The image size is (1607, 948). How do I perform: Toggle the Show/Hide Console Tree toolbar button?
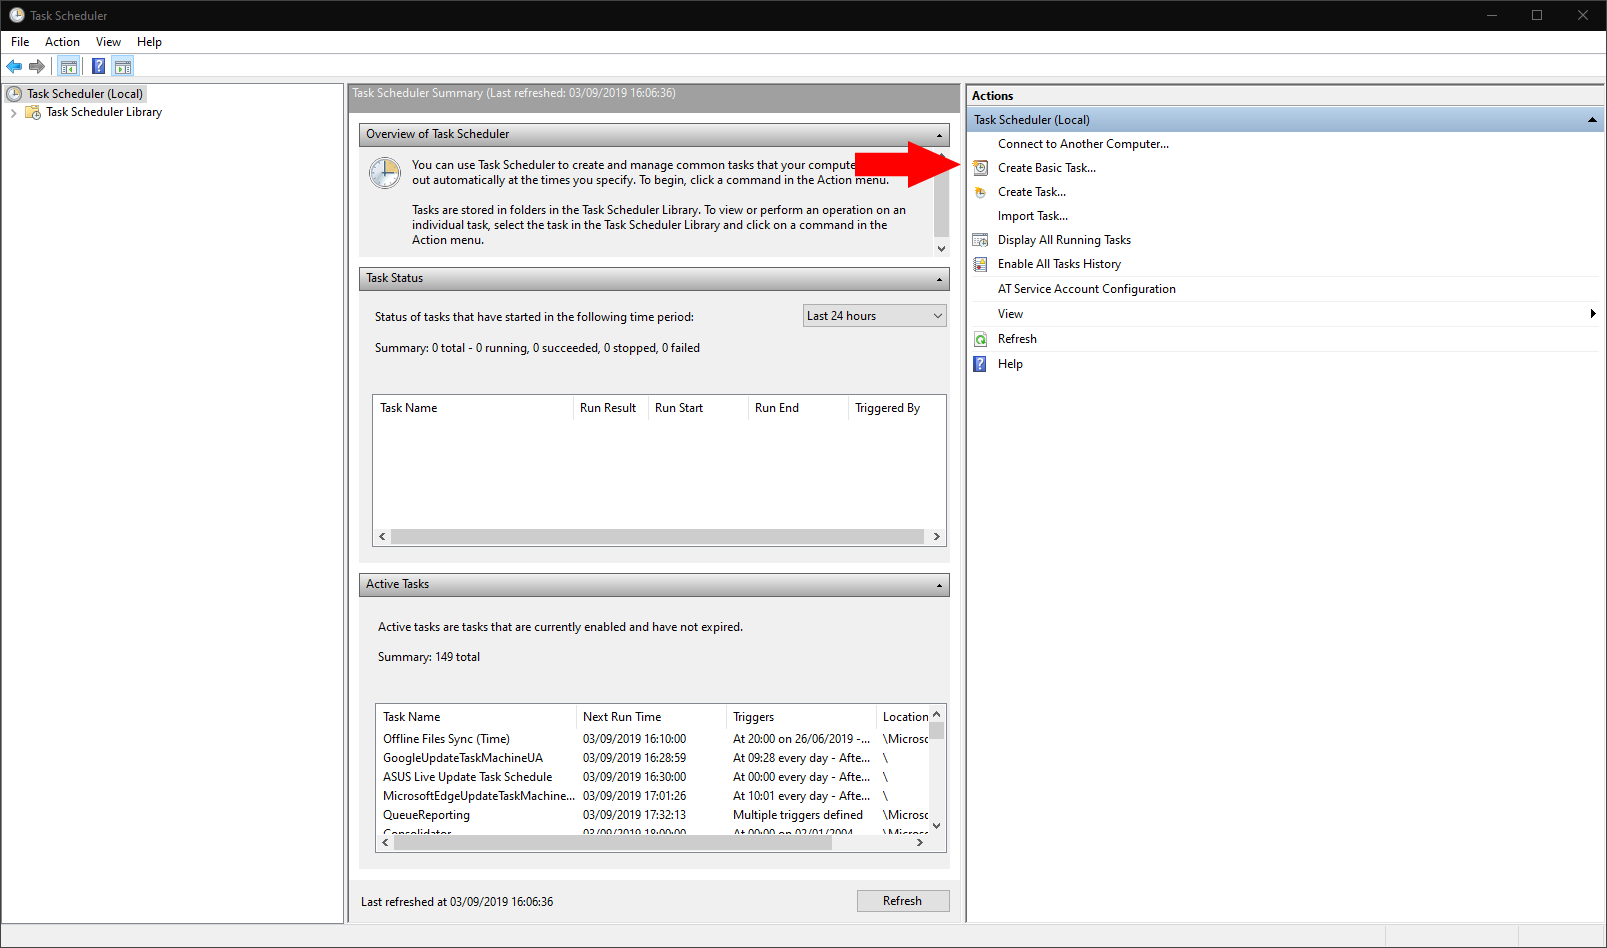click(x=68, y=66)
